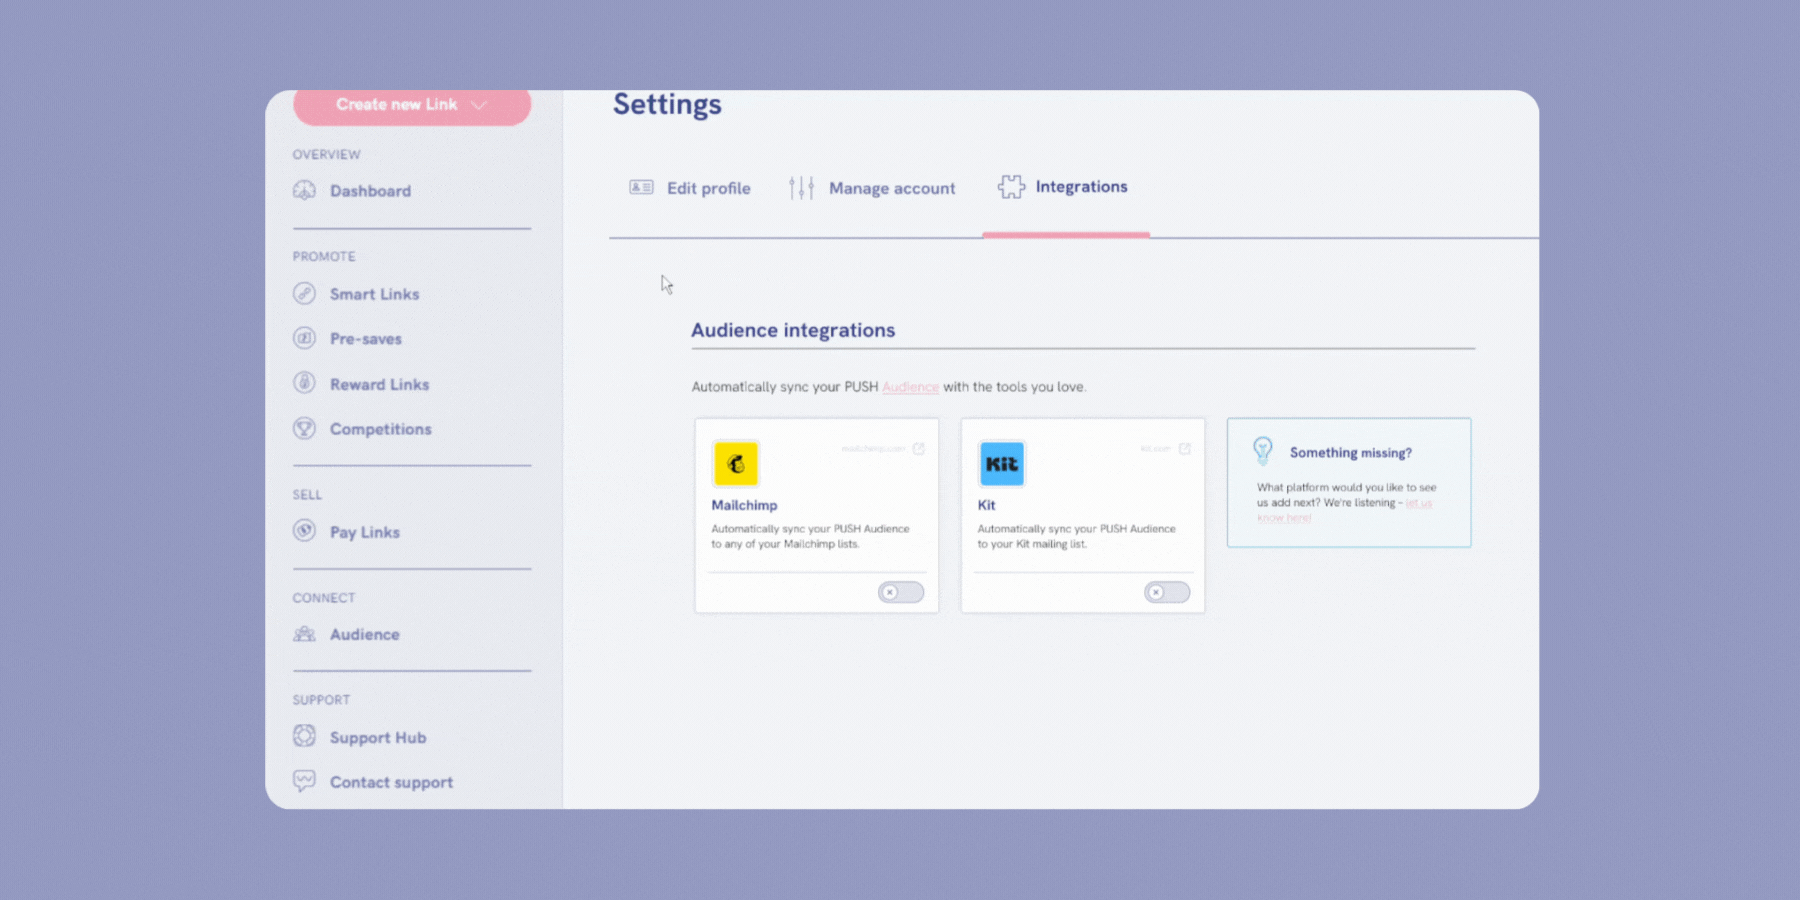Go to Pre-saves in the sidebar
This screenshot has width=1800, height=900.
click(x=347, y=338)
